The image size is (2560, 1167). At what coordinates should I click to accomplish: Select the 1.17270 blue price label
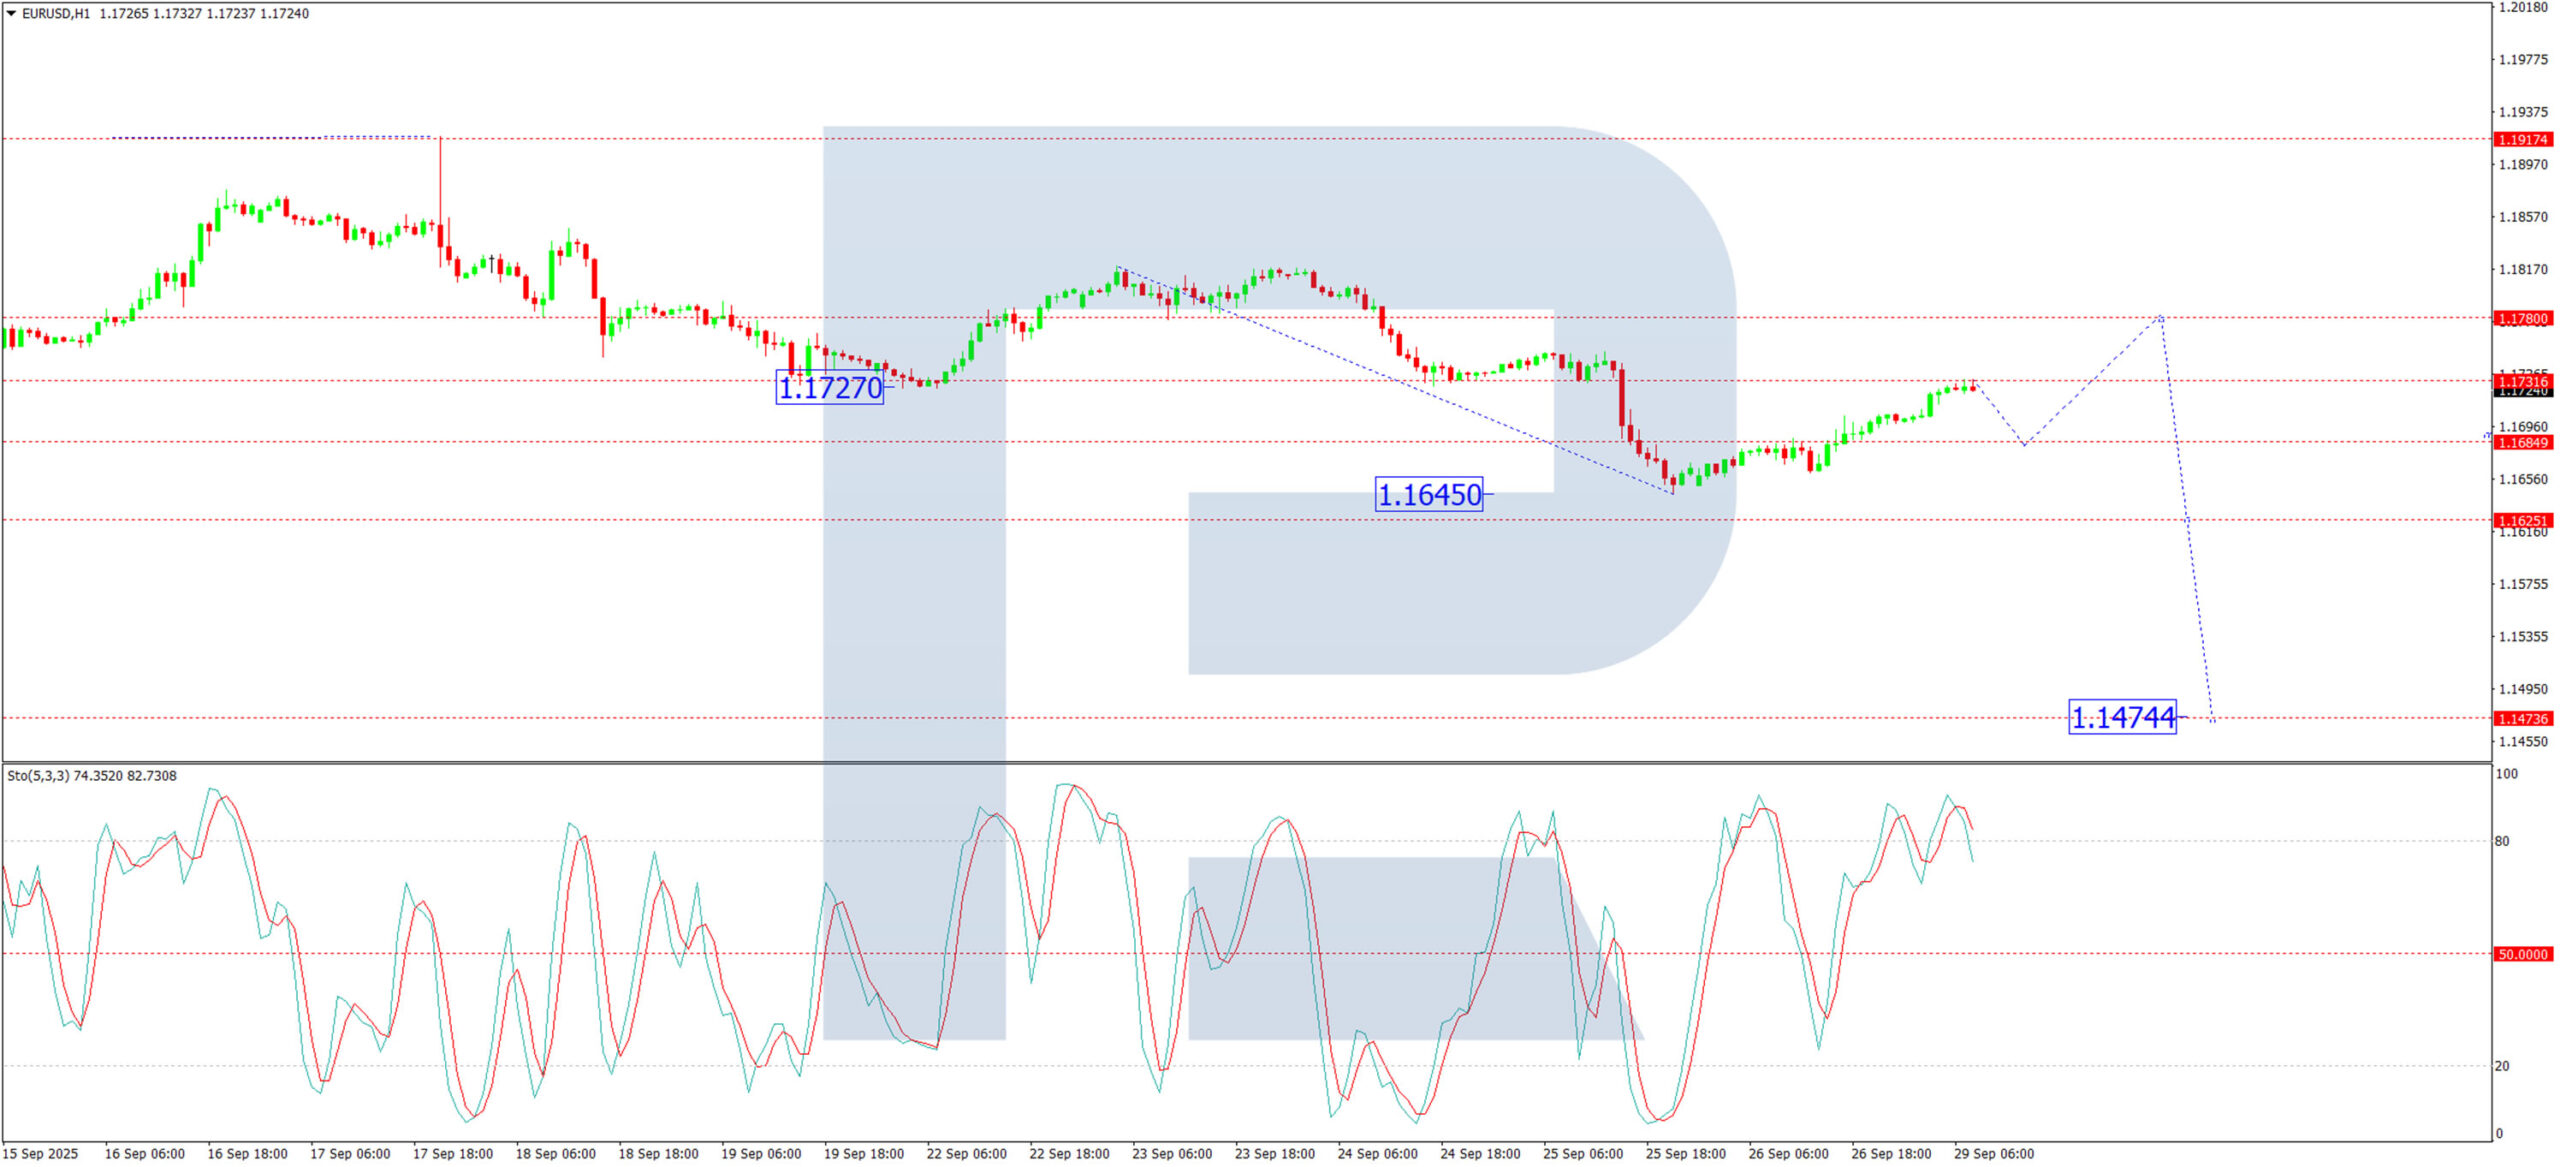tap(829, 388)
